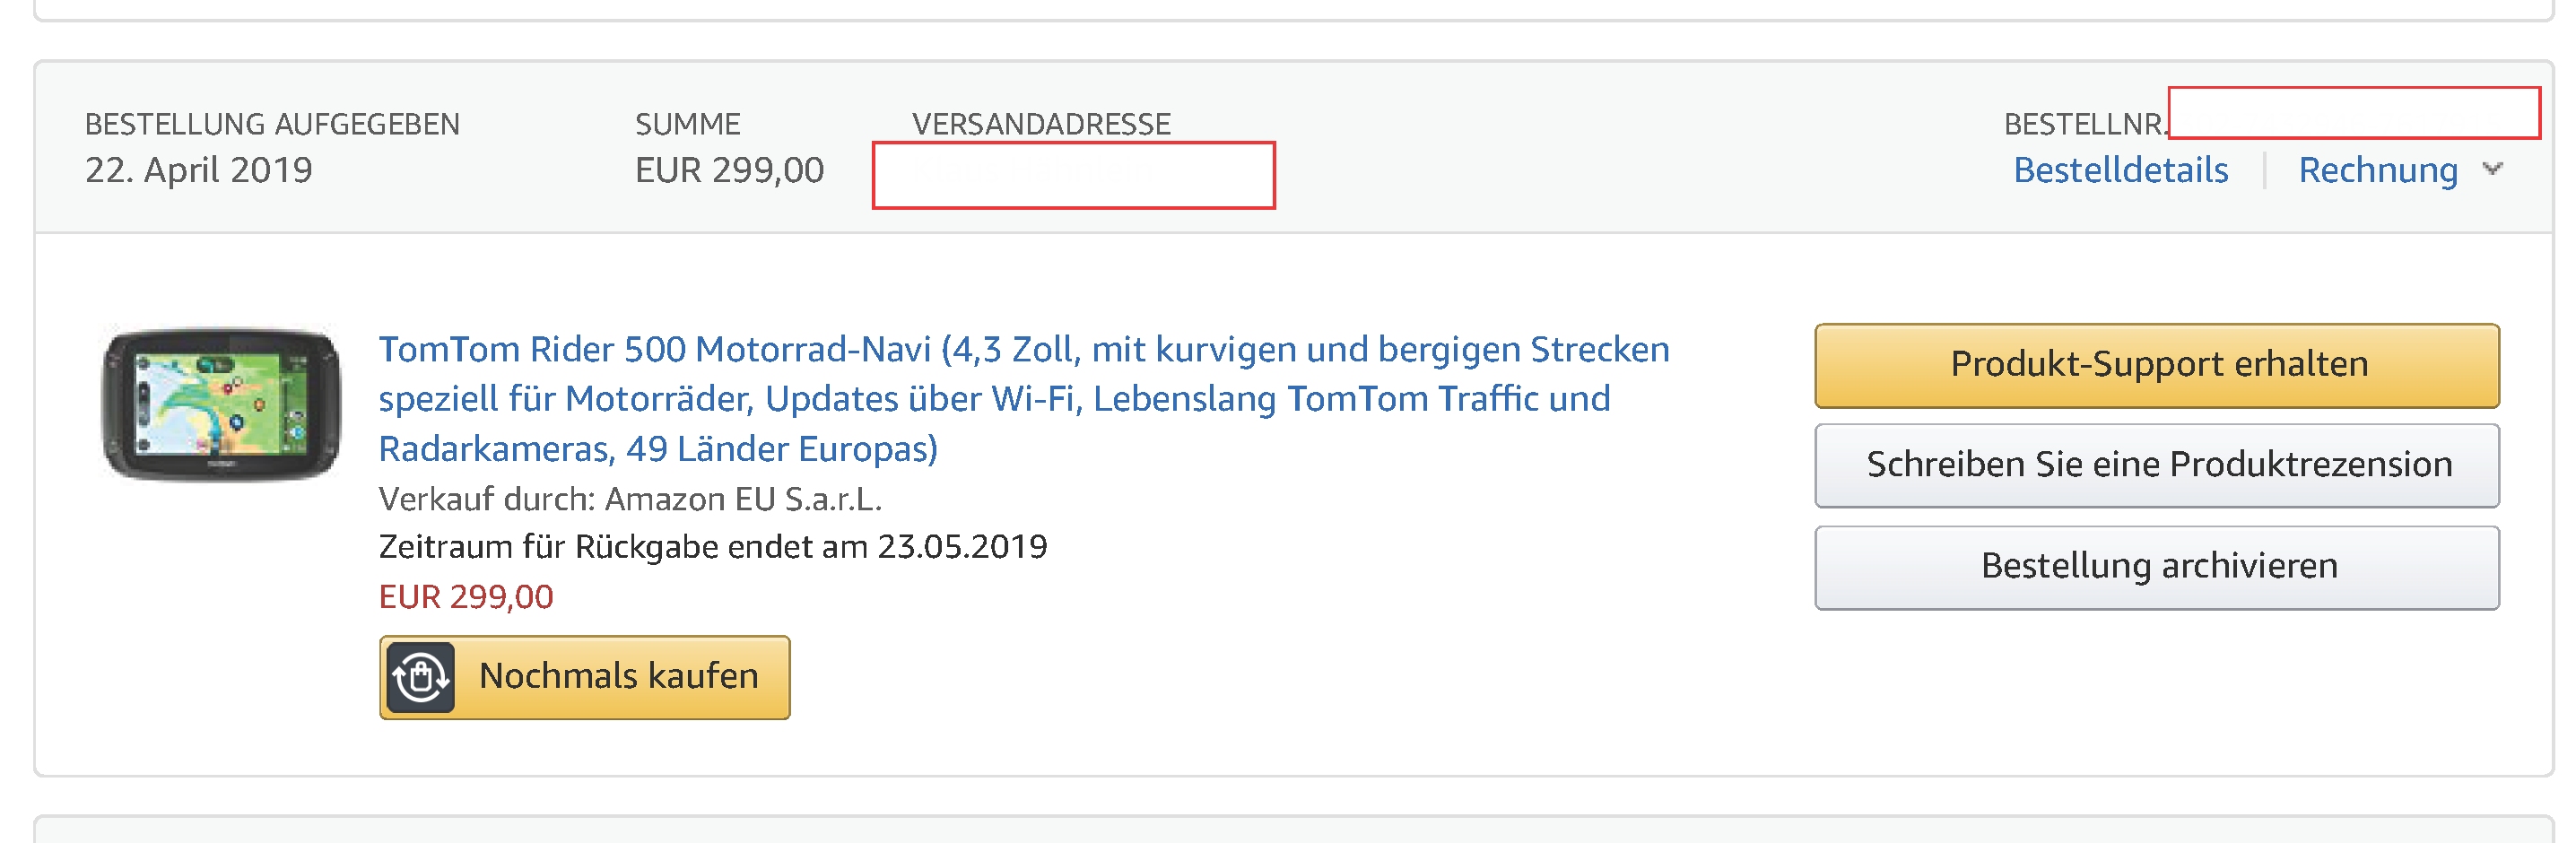Click Schreiben Sie eine Produktrezension
Image resolution: width=2576 pixels, height=843 pixels.
2156,465
